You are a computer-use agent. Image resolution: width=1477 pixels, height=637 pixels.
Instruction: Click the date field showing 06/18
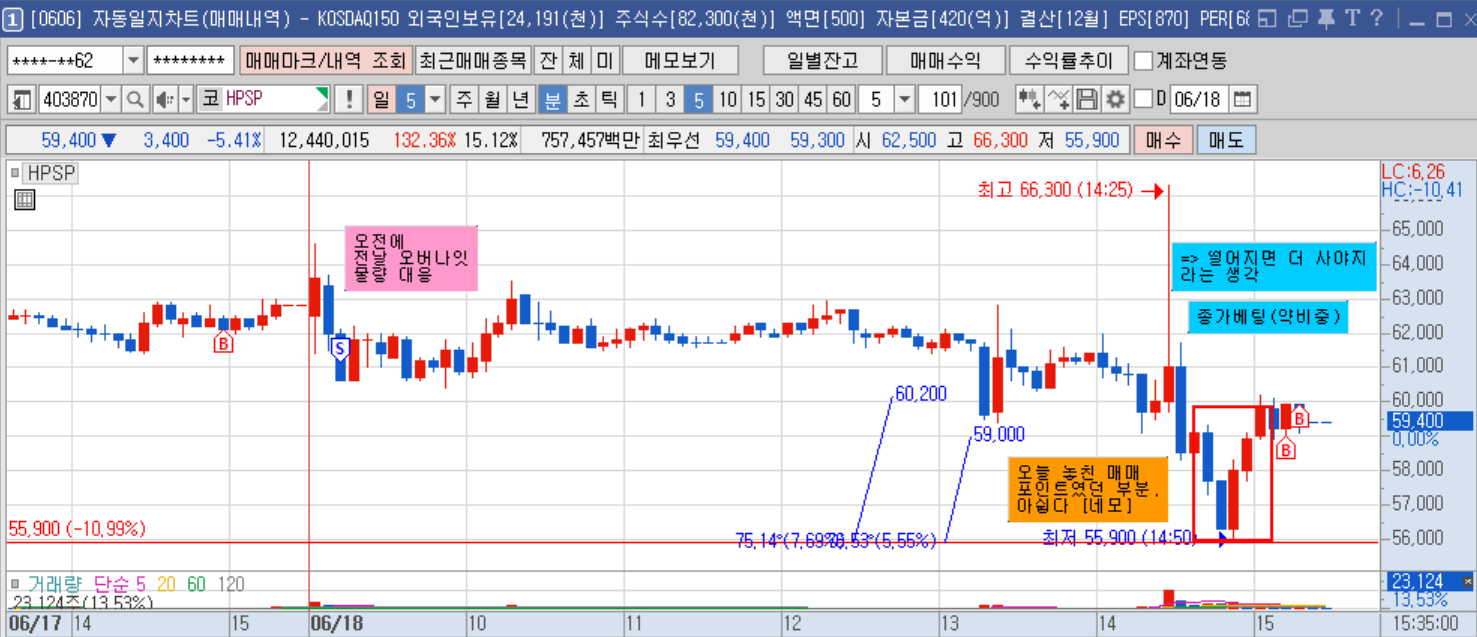click(1199, 100)
